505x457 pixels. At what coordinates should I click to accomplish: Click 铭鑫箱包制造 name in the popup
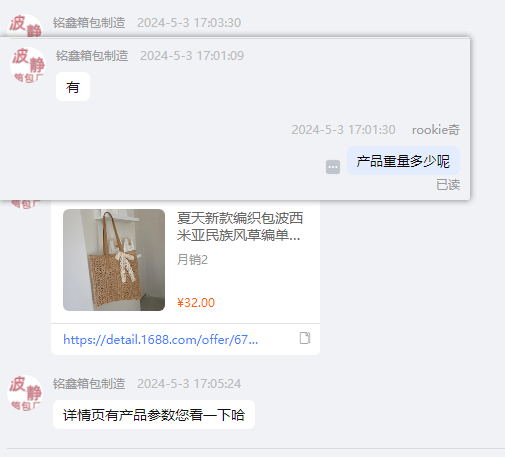(x=92, y=56)
